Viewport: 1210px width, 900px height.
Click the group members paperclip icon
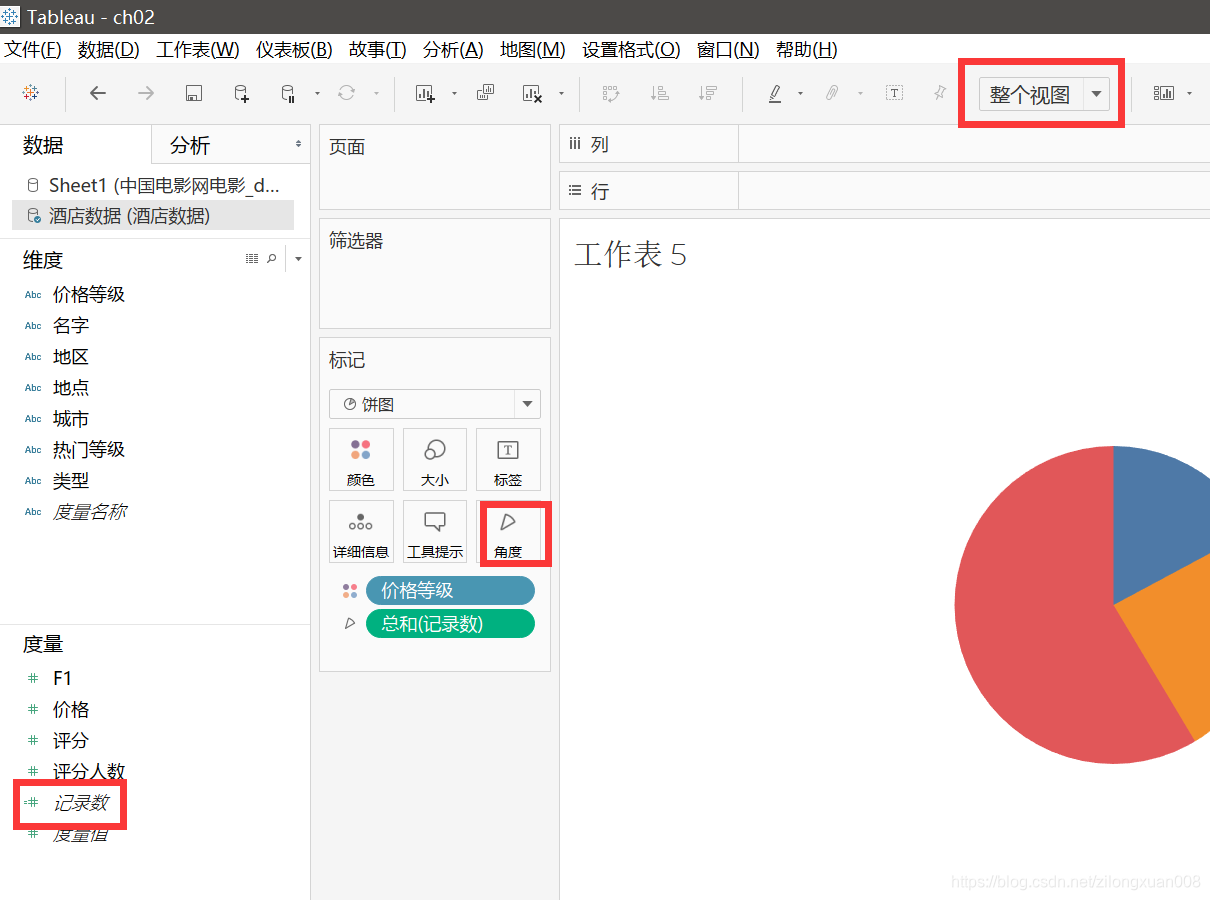(x=832, y=93)
